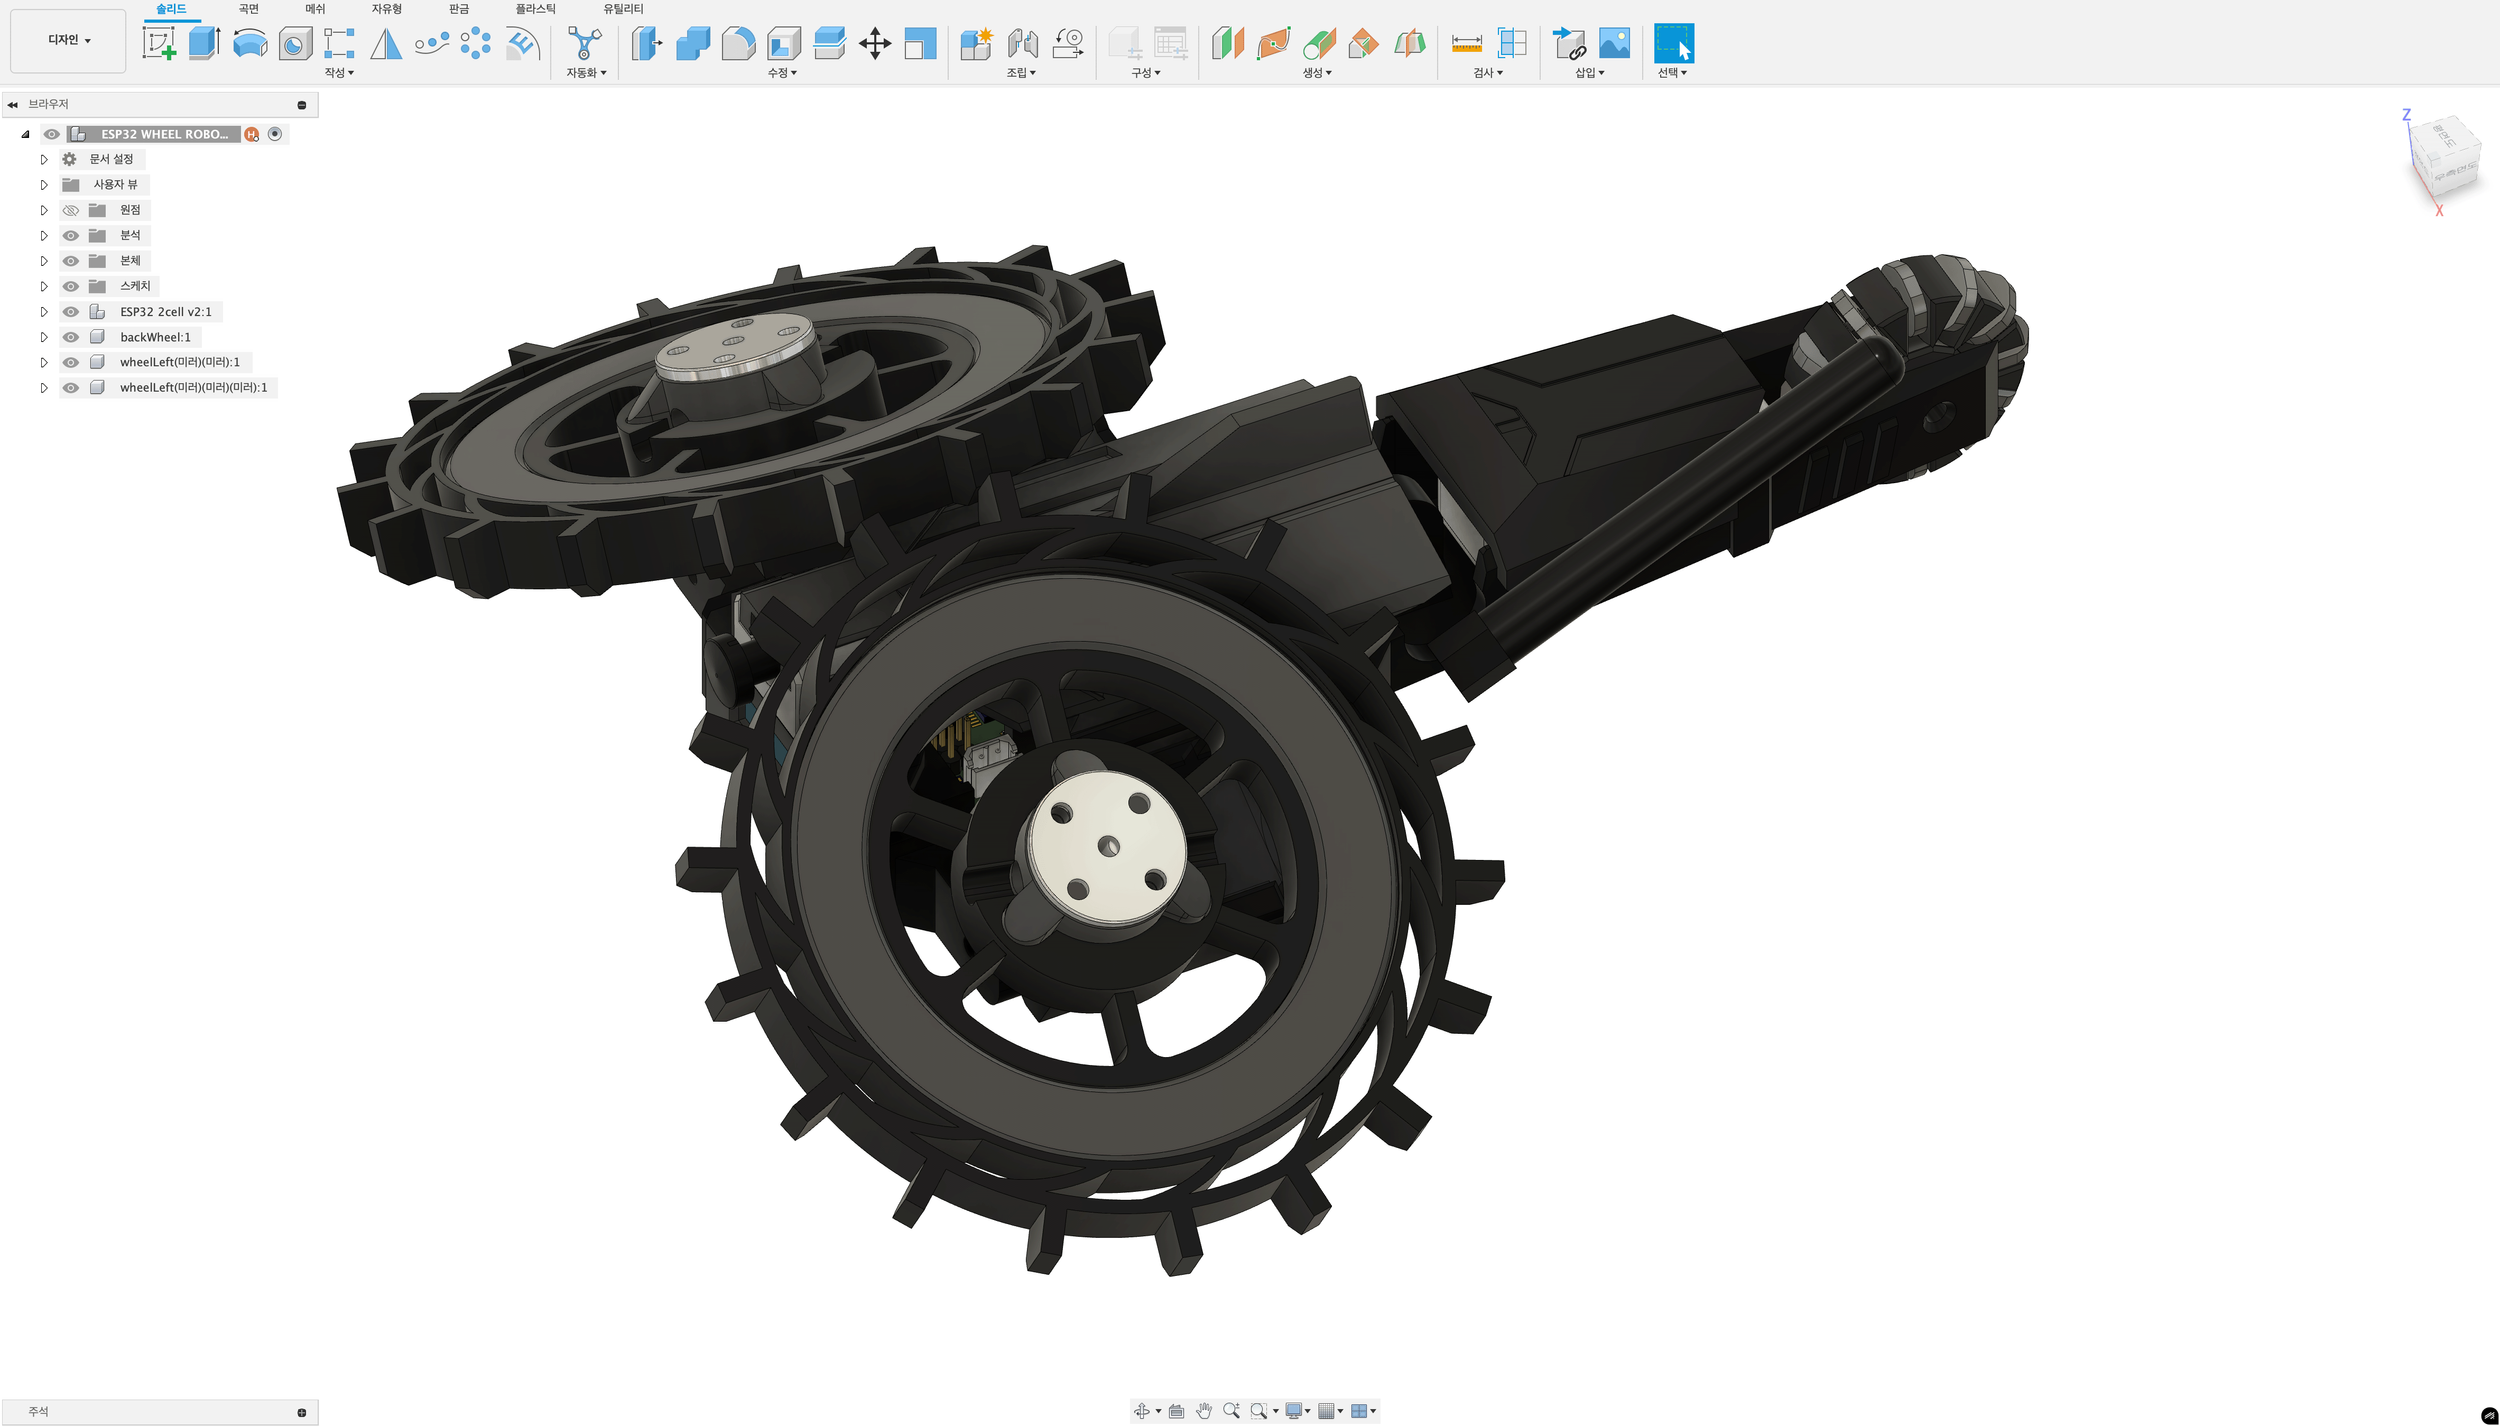This screenshot has height=1426, width=2500.
Task: Click the Extrude tool icon
Action: click(204, 44)
